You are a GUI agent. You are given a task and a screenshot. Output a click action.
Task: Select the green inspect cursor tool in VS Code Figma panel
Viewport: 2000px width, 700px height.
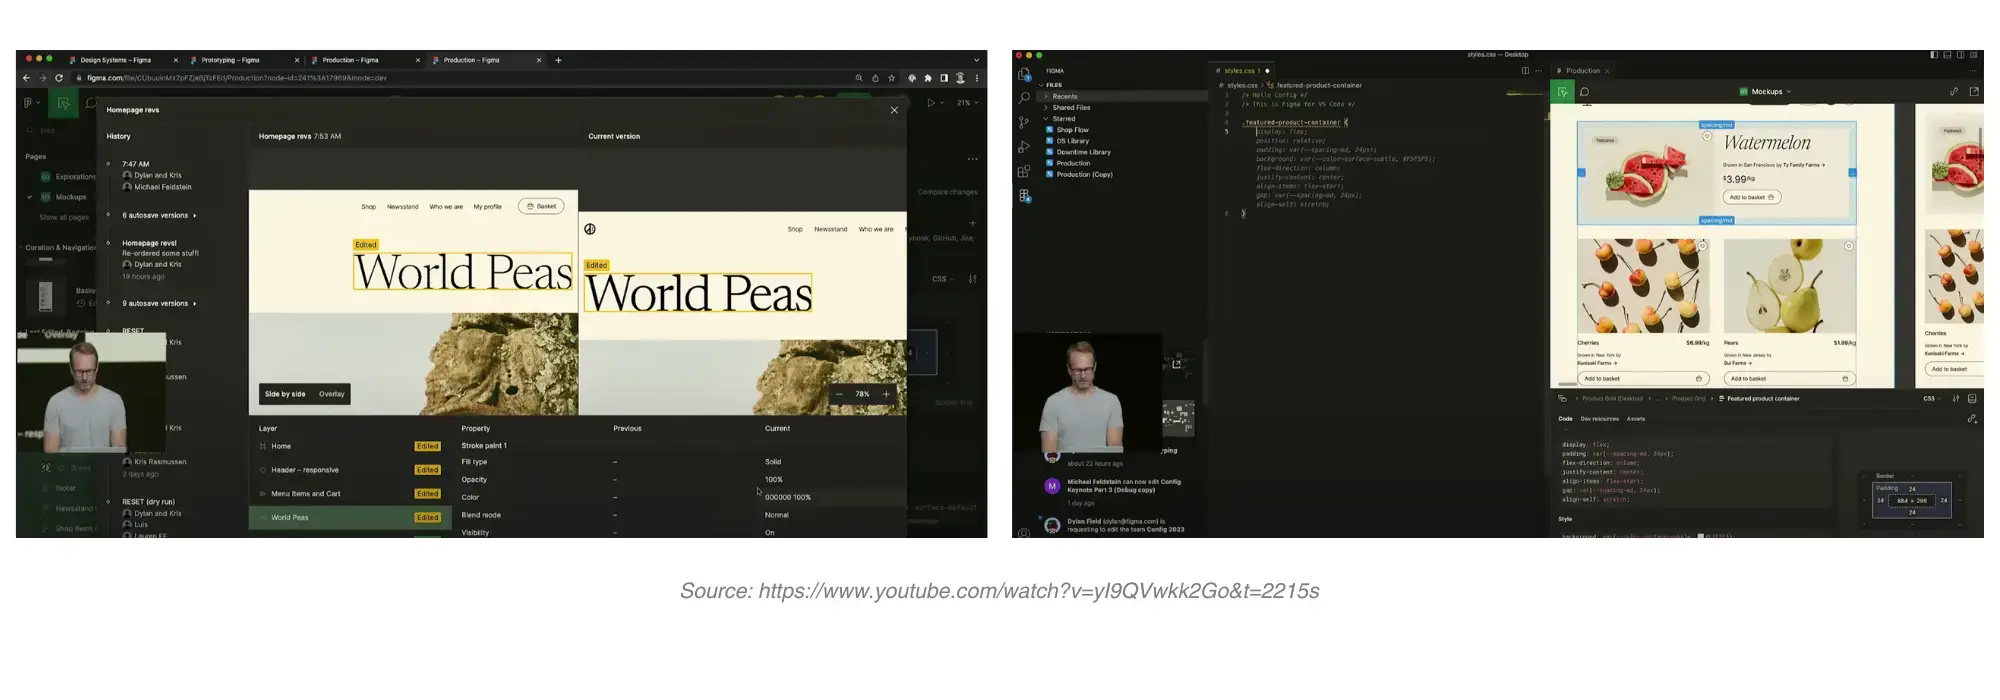1562,92
